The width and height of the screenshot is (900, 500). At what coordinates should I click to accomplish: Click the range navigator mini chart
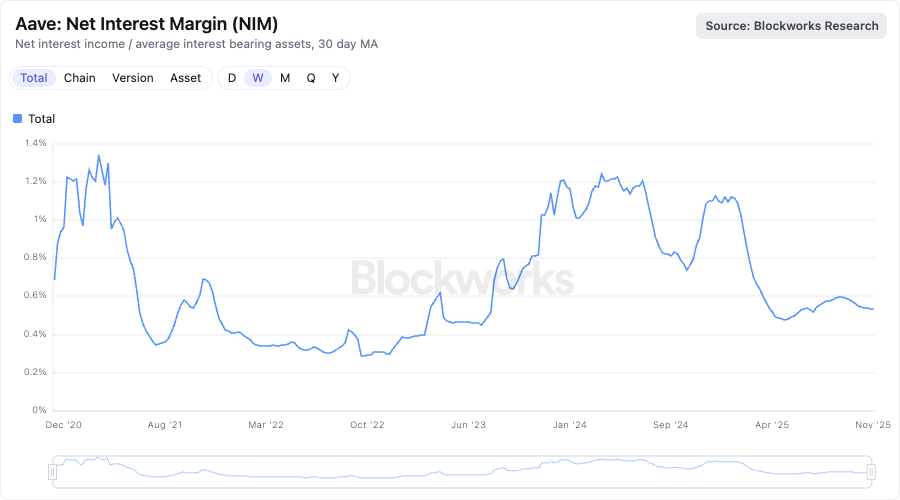tap(462, 472)
